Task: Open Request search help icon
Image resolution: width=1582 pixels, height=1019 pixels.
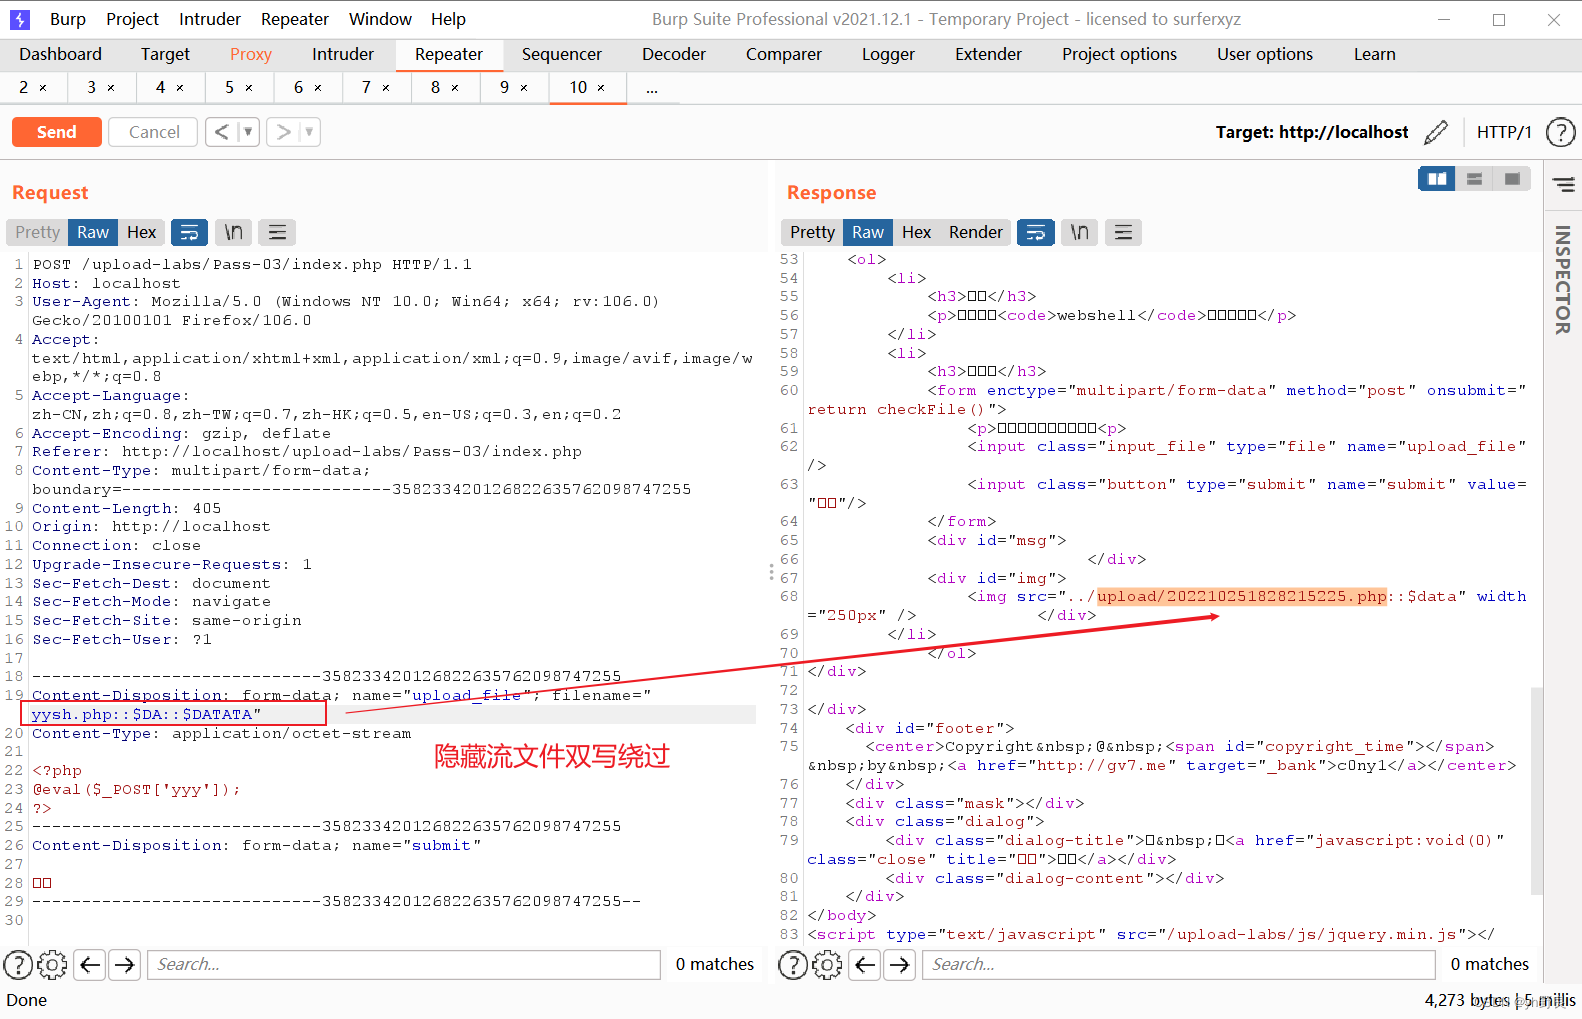Action: point(18,965)
